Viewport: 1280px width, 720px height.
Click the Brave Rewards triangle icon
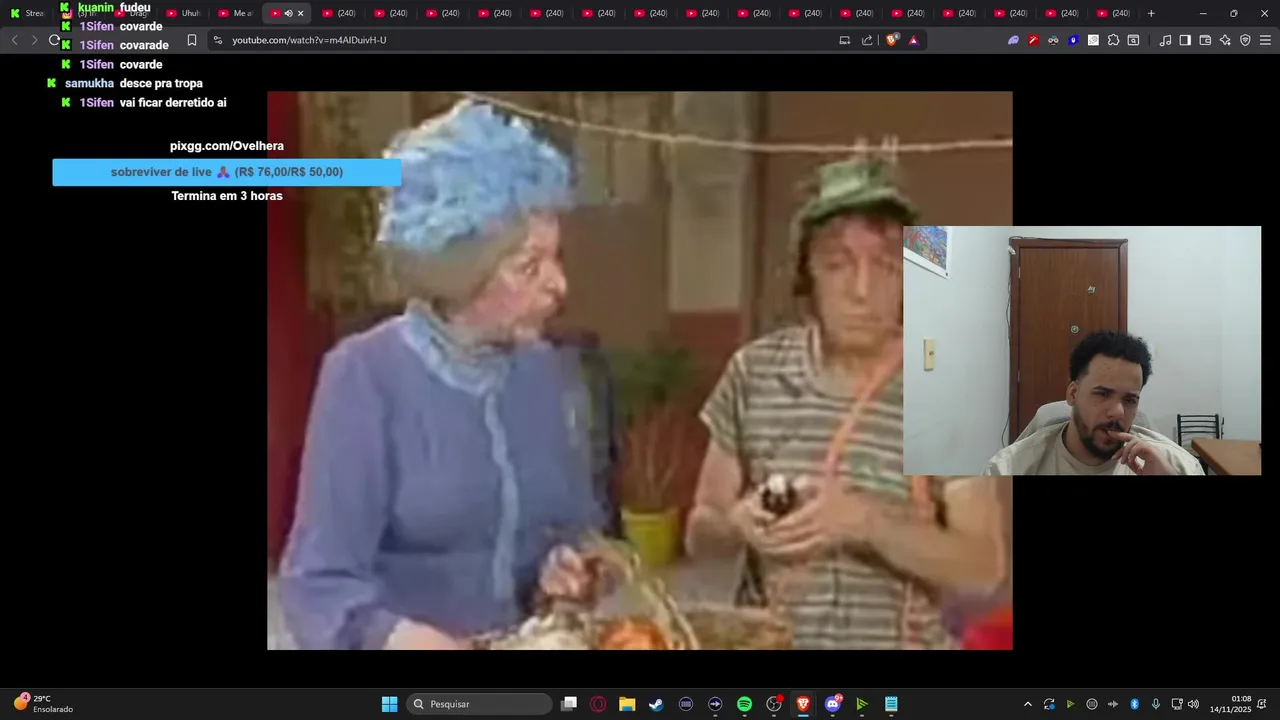(x=913, y=40)
